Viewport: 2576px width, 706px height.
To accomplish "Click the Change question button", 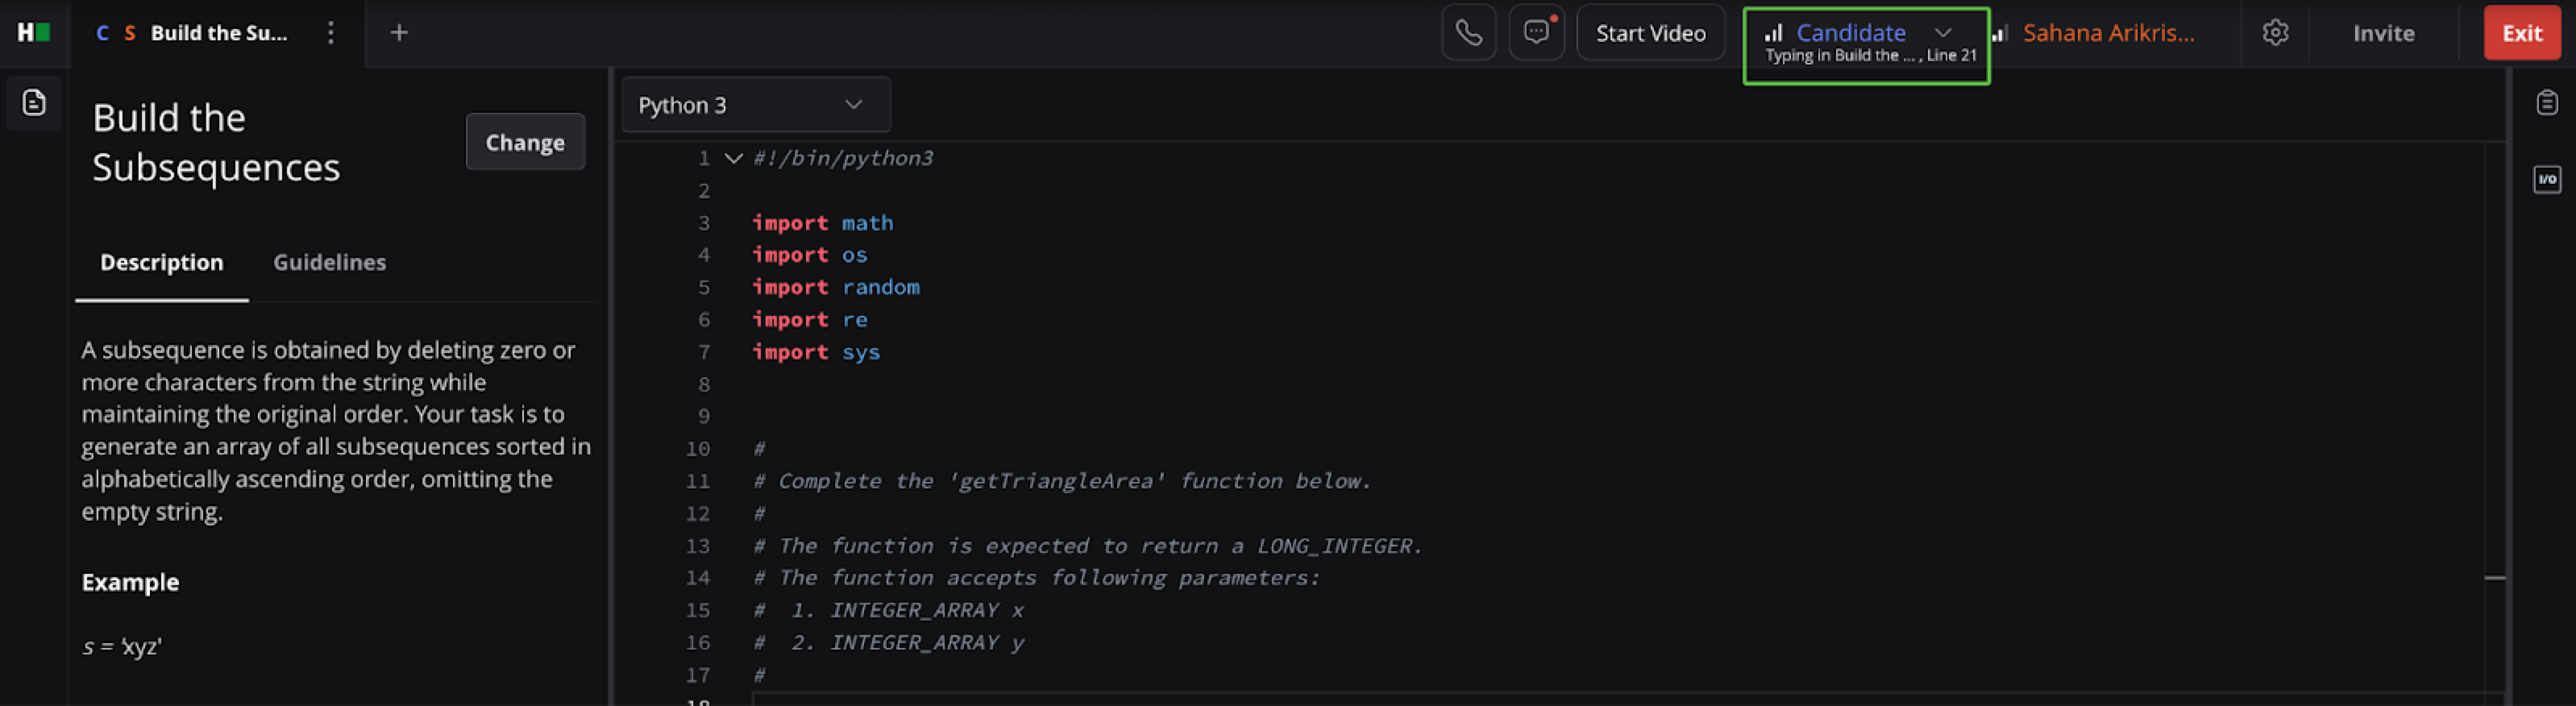I will (x=524, y=142).
